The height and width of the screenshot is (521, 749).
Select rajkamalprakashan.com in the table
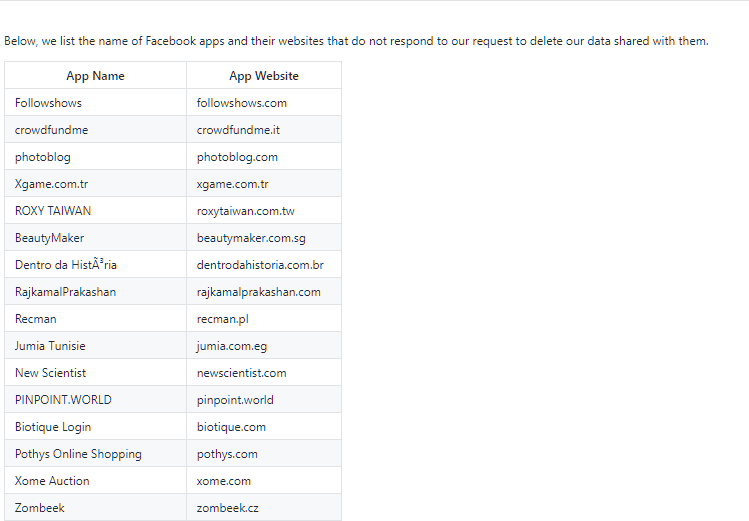click(264, 292)
